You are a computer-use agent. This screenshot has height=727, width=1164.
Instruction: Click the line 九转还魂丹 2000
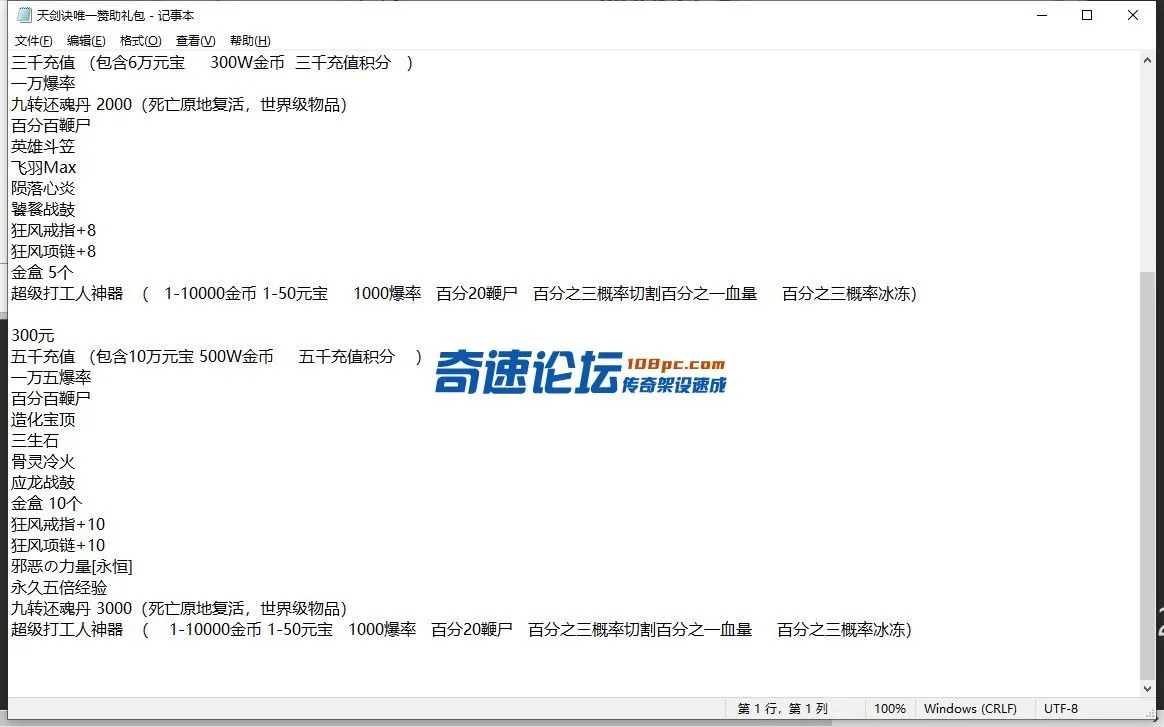tap(179, 105)
